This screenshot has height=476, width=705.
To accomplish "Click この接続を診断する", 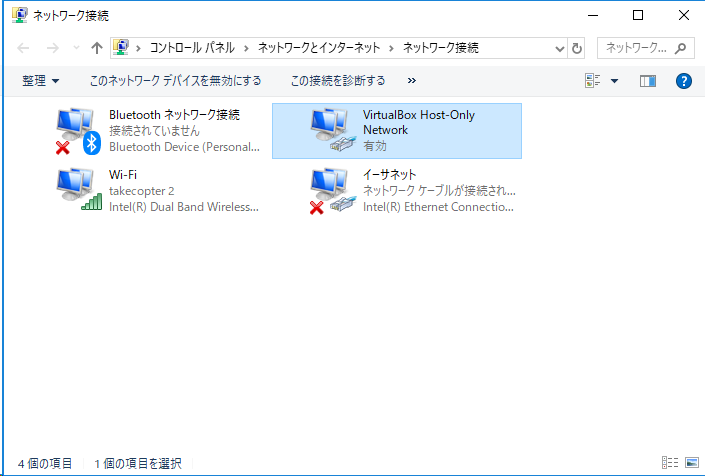I will tap(337, 81).
